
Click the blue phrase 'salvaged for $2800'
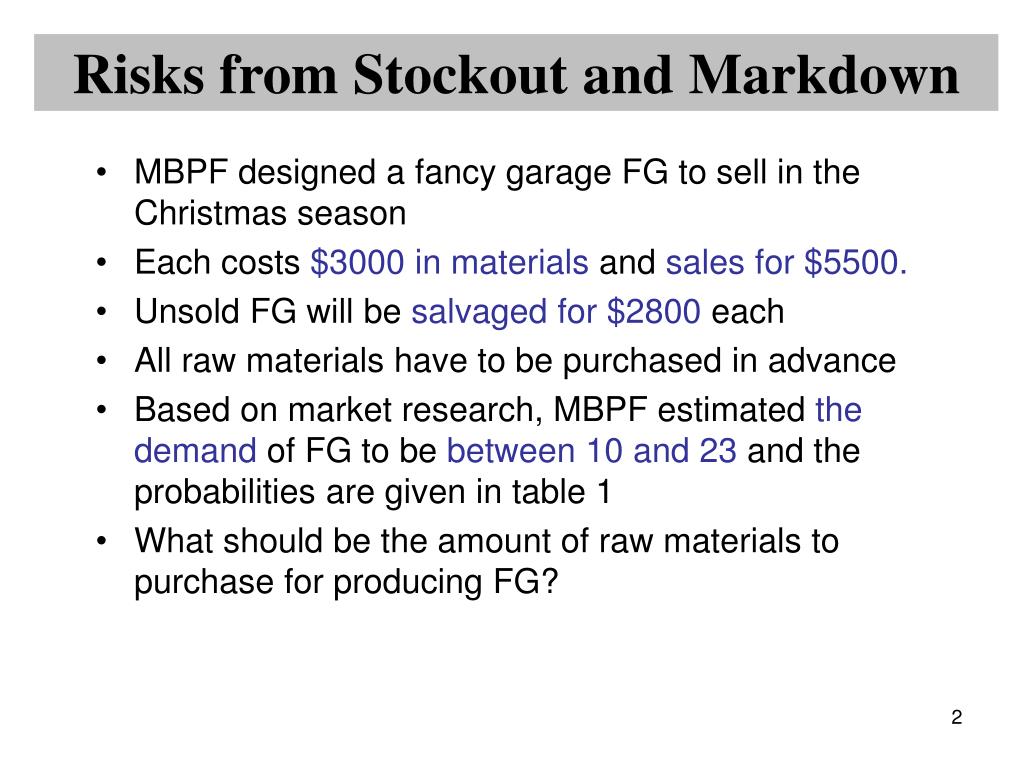click(556, 312)
